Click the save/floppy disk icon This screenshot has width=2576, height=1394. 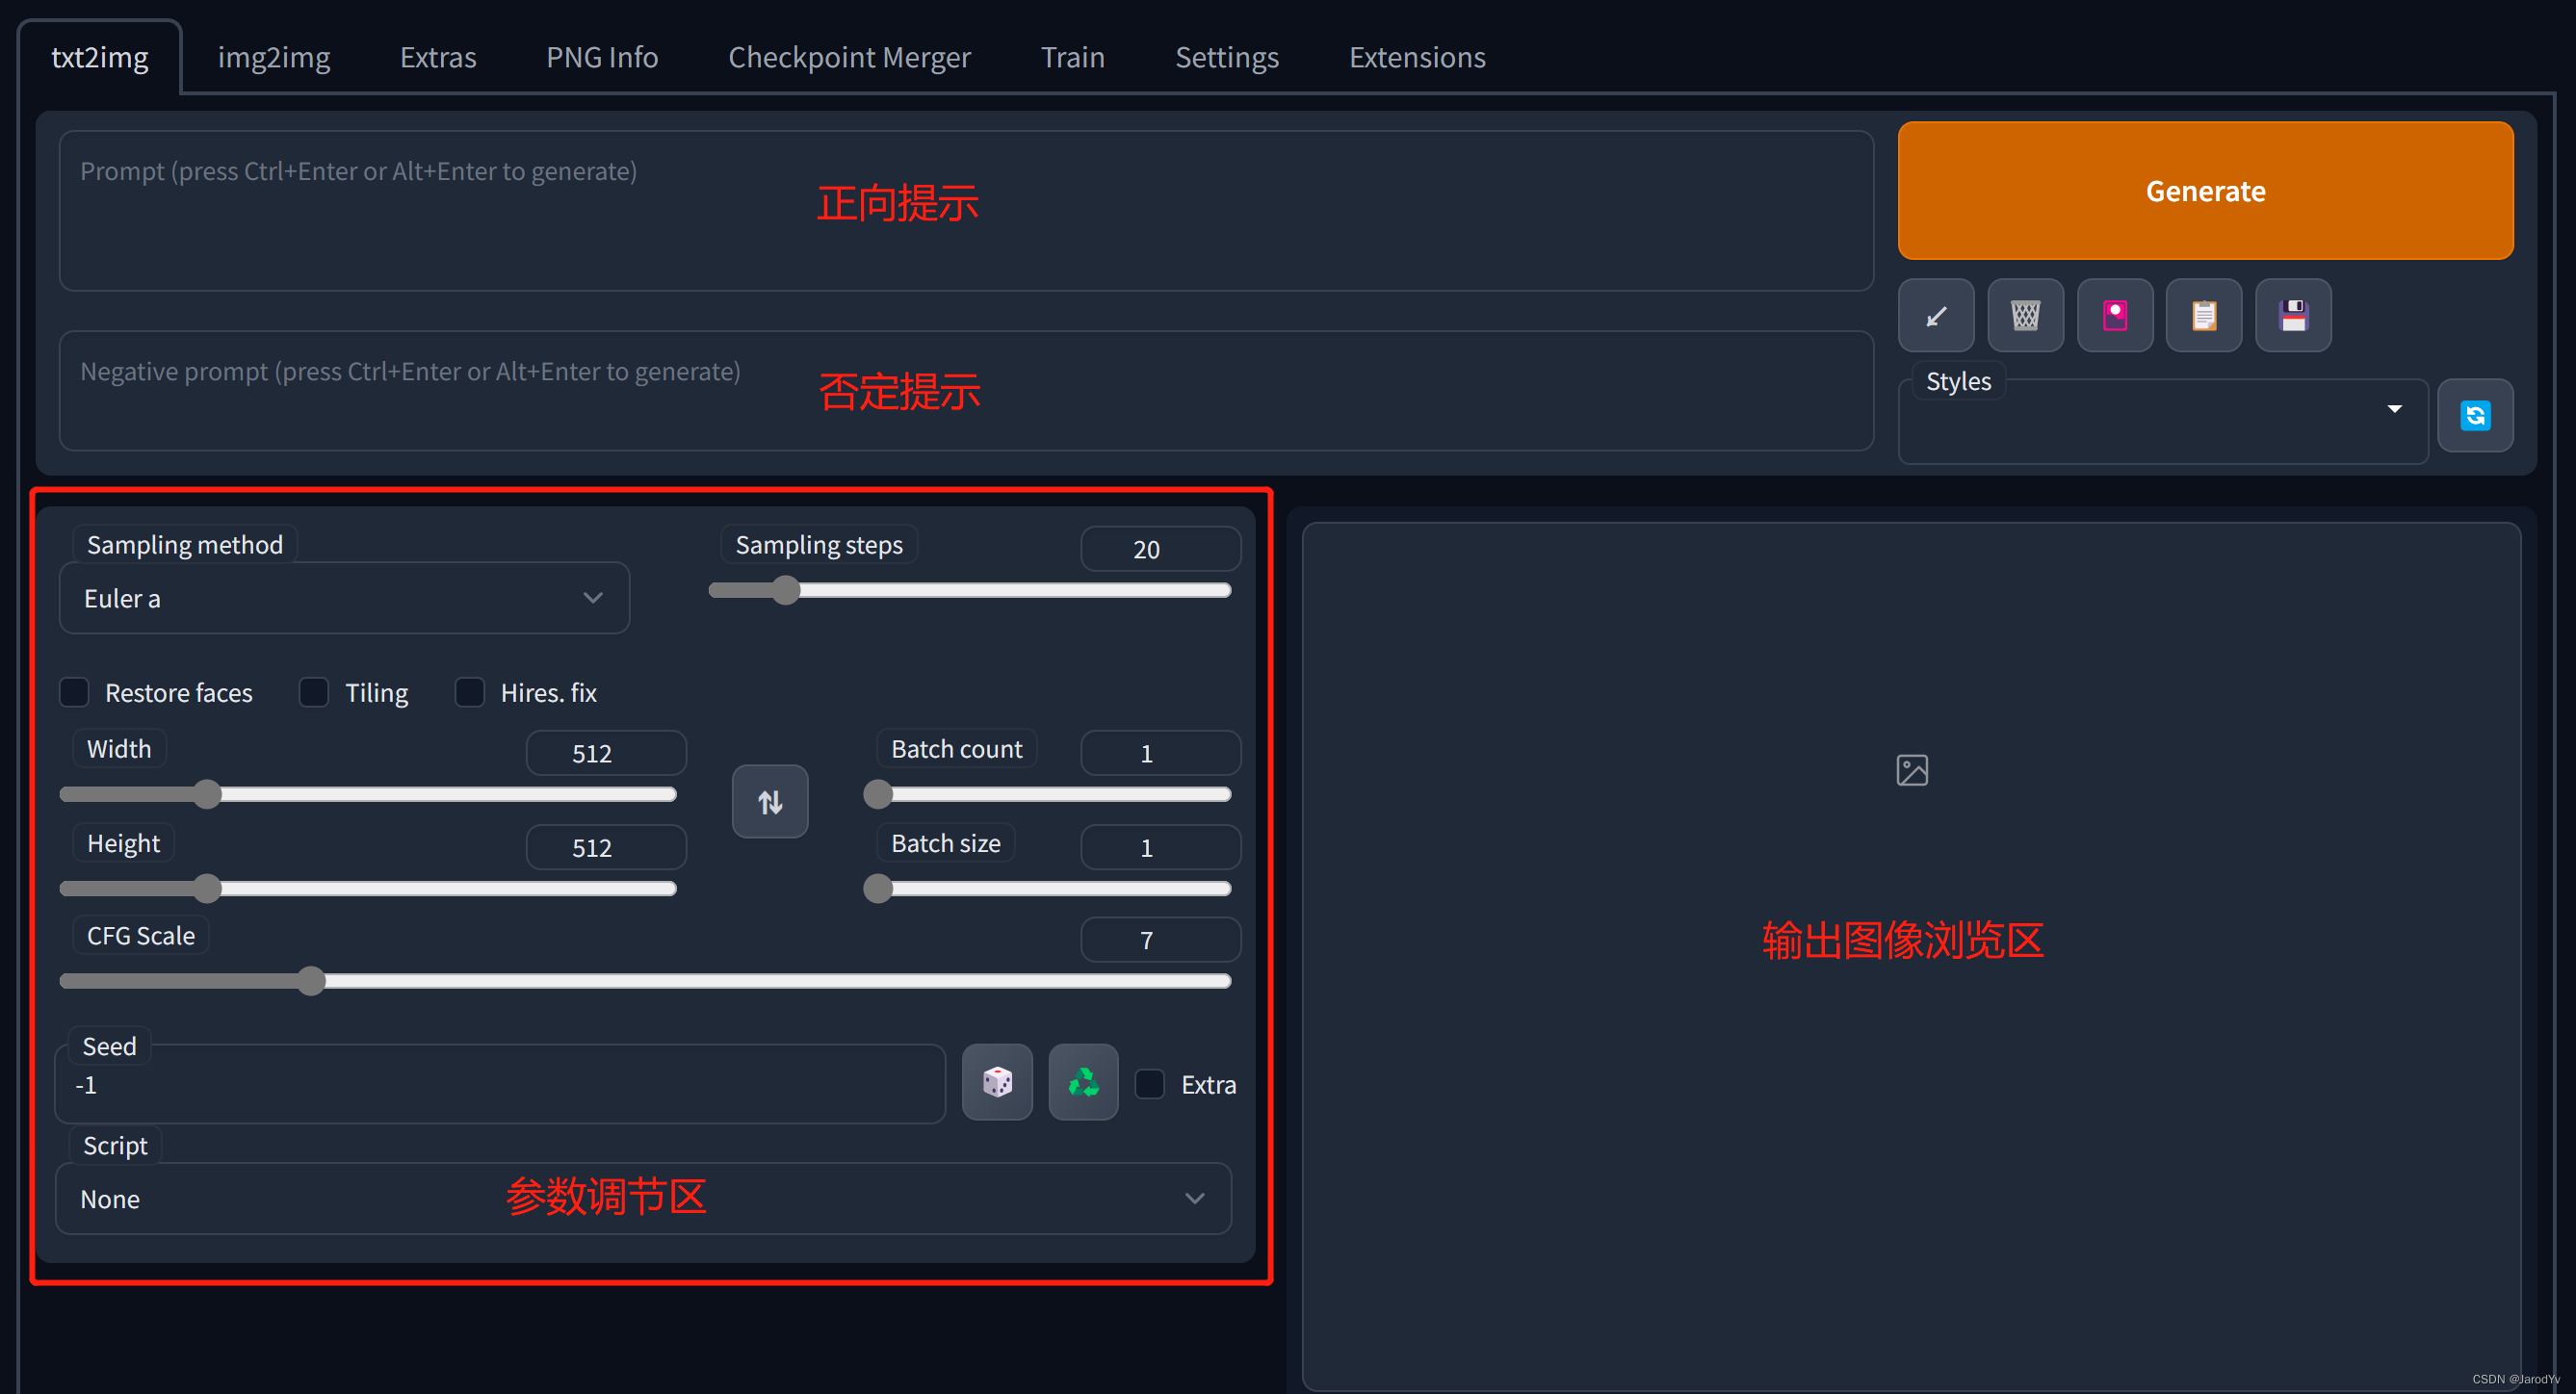[x=2295, y=316]
